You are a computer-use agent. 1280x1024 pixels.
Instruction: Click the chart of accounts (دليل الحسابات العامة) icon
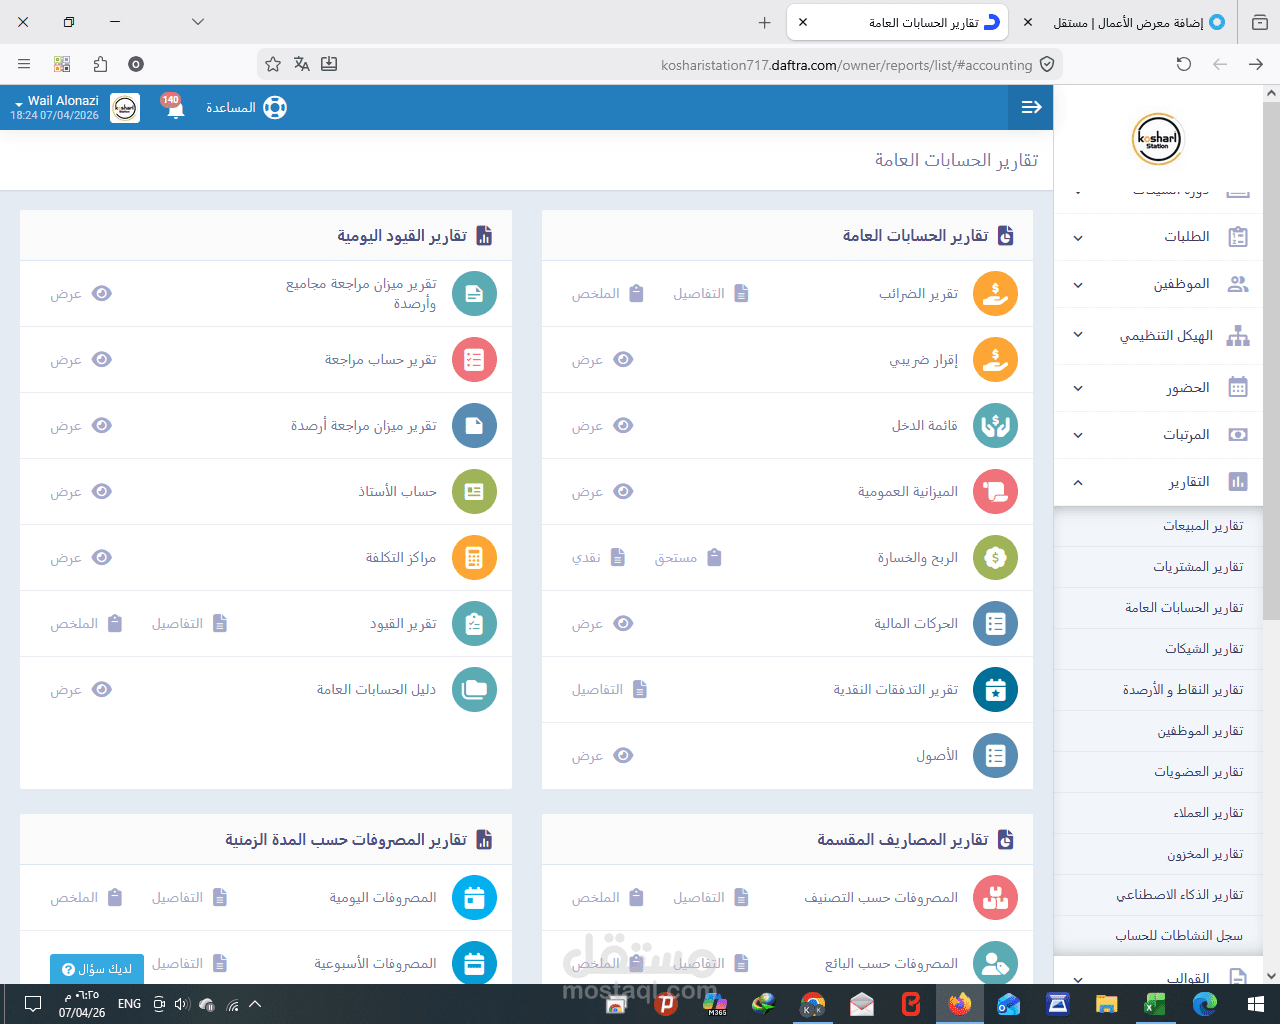coord(474,690)
